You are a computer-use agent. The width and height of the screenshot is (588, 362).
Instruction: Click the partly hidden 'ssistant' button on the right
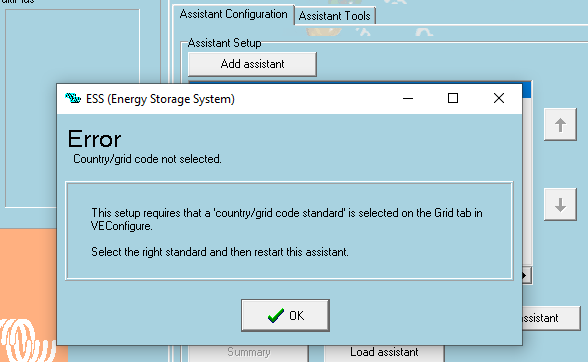point(550,318)
